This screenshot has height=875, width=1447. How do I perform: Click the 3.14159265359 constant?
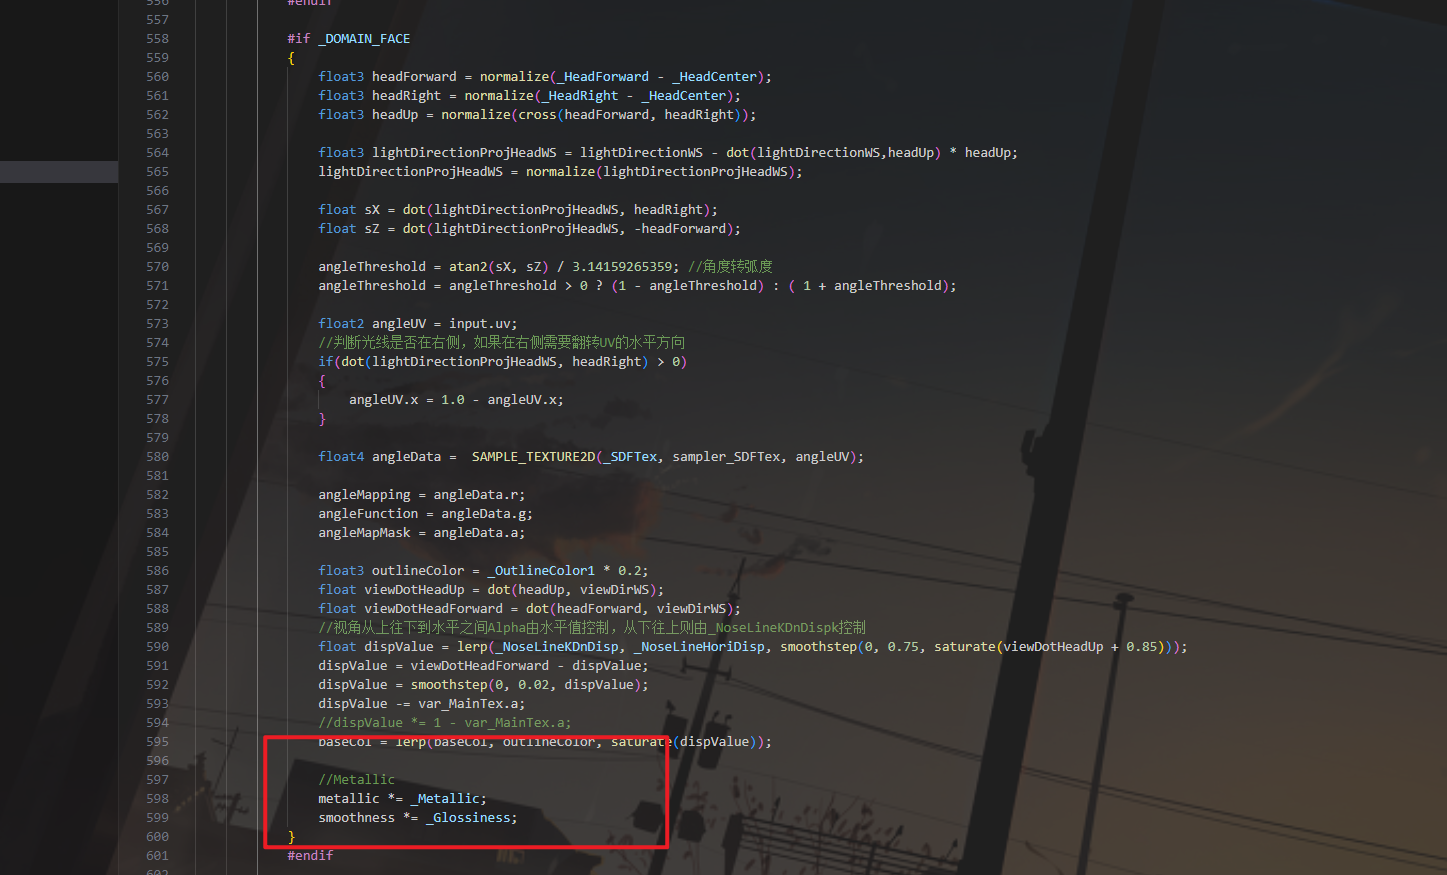[622, 267]
